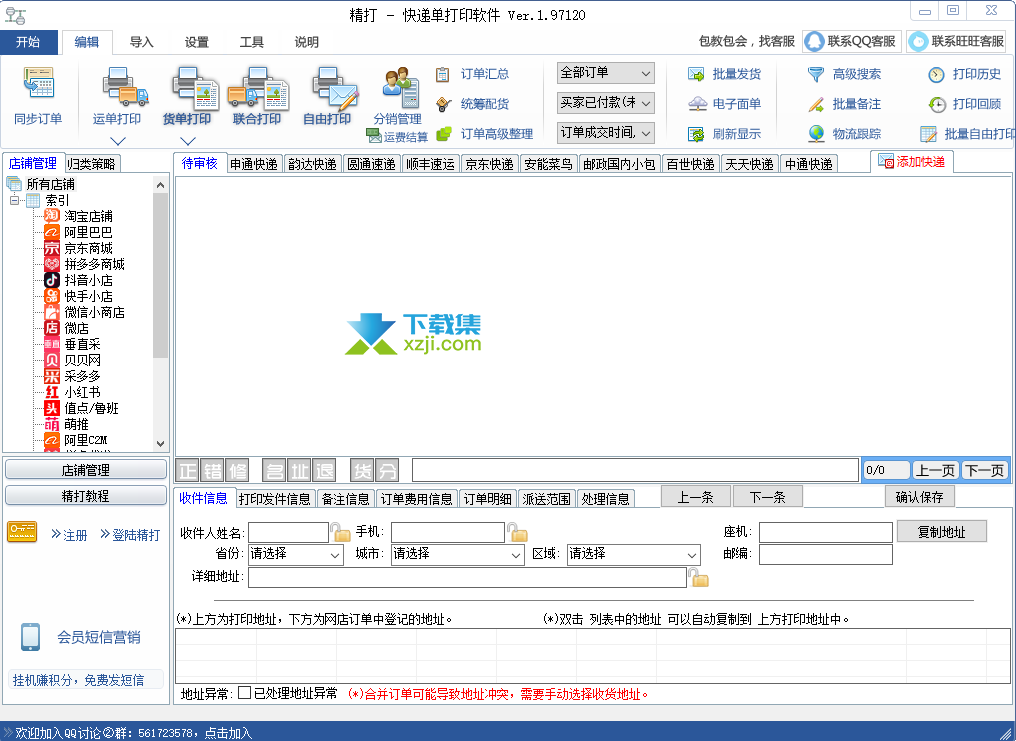1016x741 pixels.
Task: Click the 收件人姓名 input field
Action: pyautogui.click(x=288, y=532)
